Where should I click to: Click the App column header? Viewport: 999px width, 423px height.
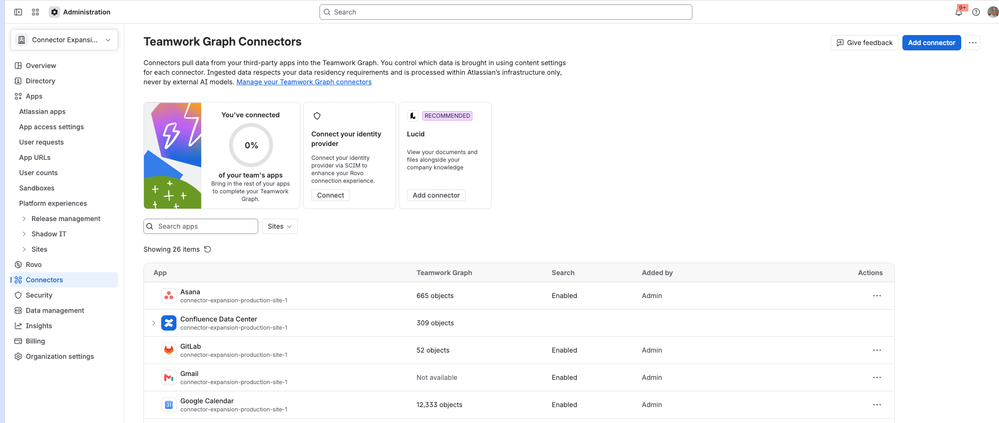(159, 273)
